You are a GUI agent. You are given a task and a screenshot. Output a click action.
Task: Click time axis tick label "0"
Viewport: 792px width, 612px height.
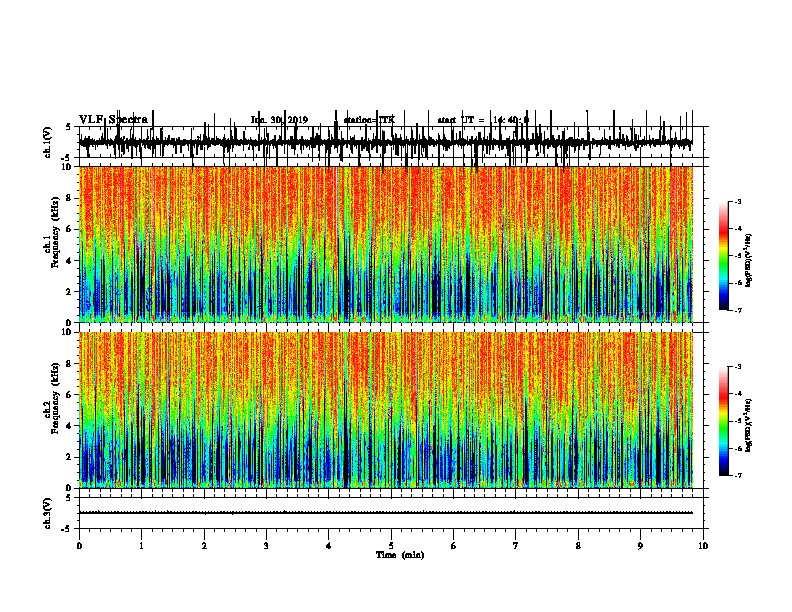[x=79, y=546]
